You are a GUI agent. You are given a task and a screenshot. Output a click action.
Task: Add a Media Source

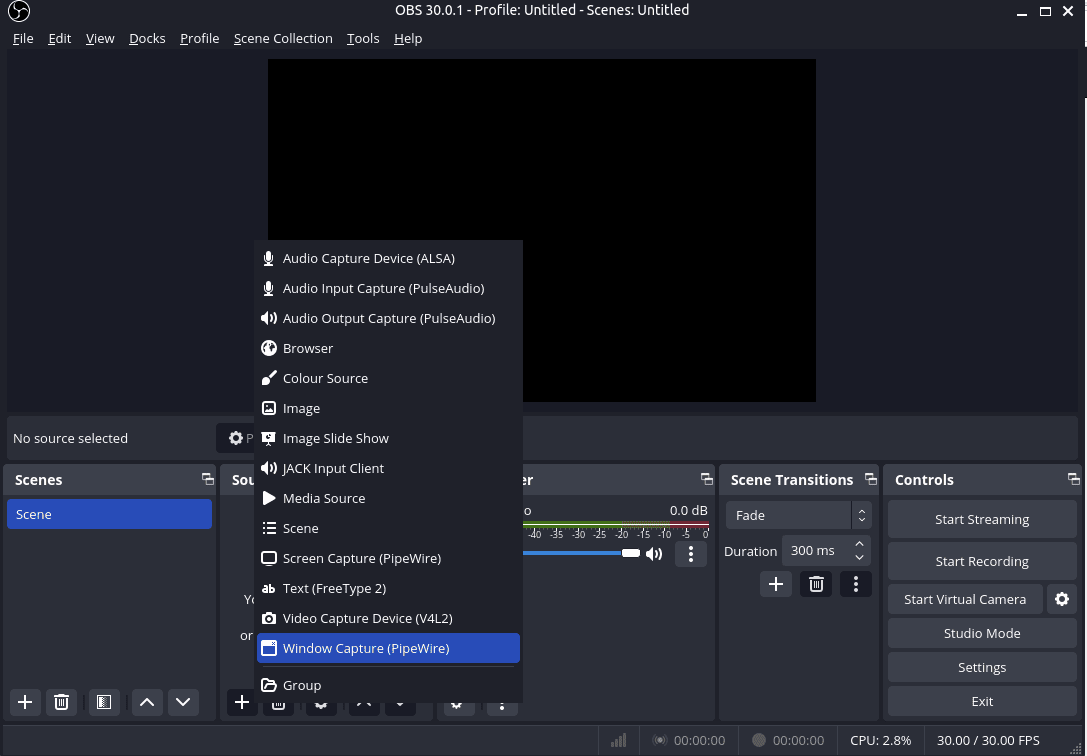tap(388, 498)
